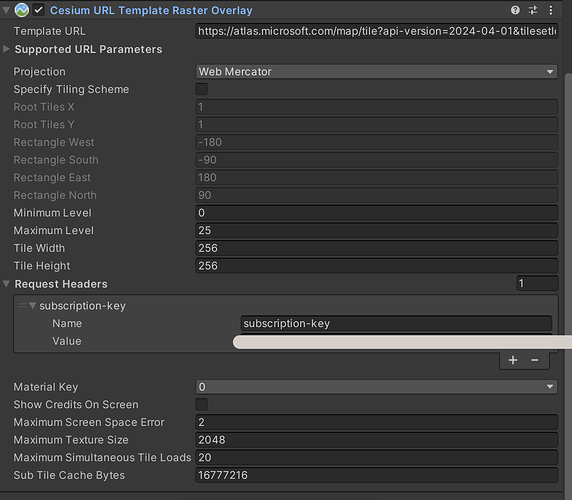Click the Cesium globe component icon

[22, 10]
